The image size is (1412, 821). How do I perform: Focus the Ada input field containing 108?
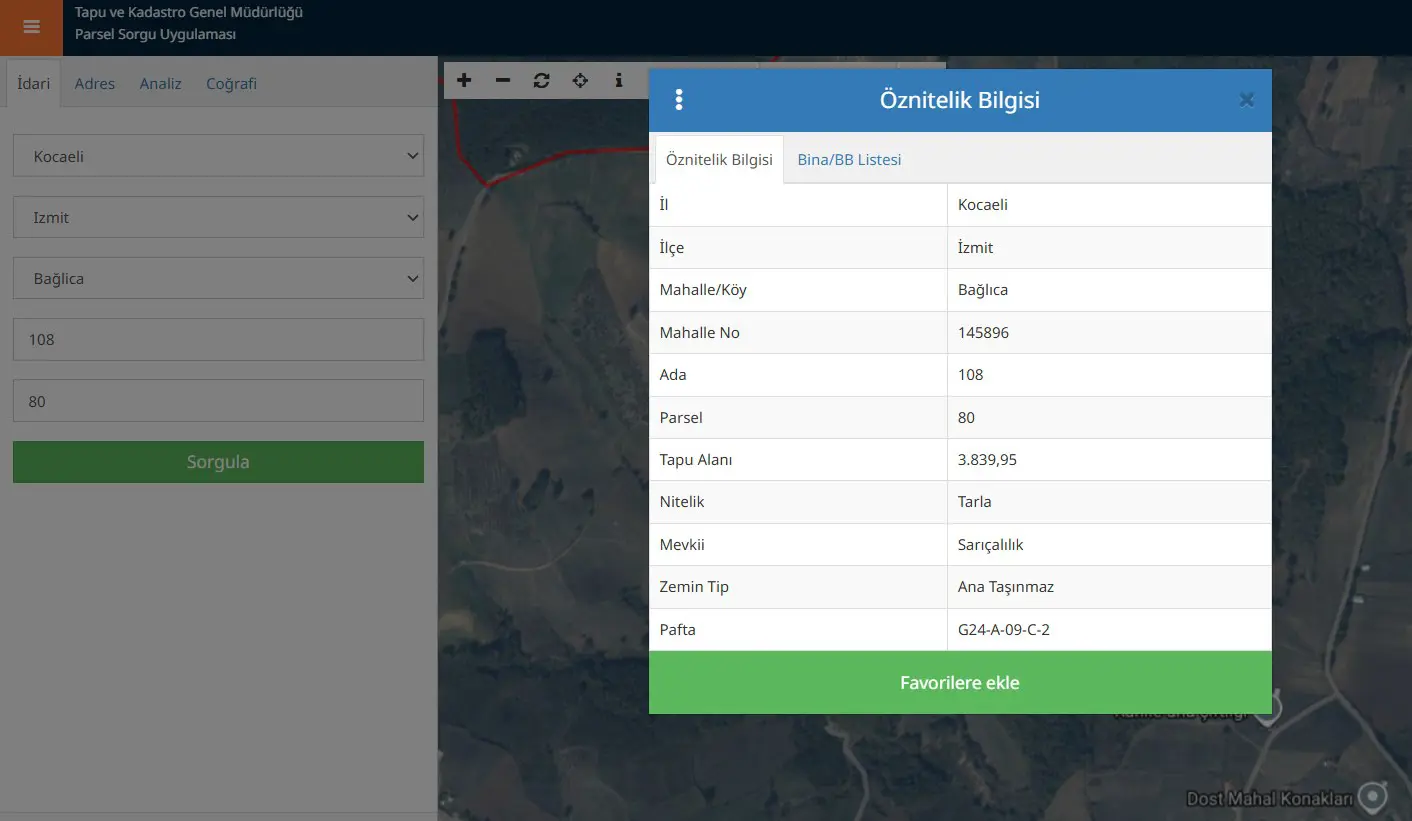(x=218, y=339)
